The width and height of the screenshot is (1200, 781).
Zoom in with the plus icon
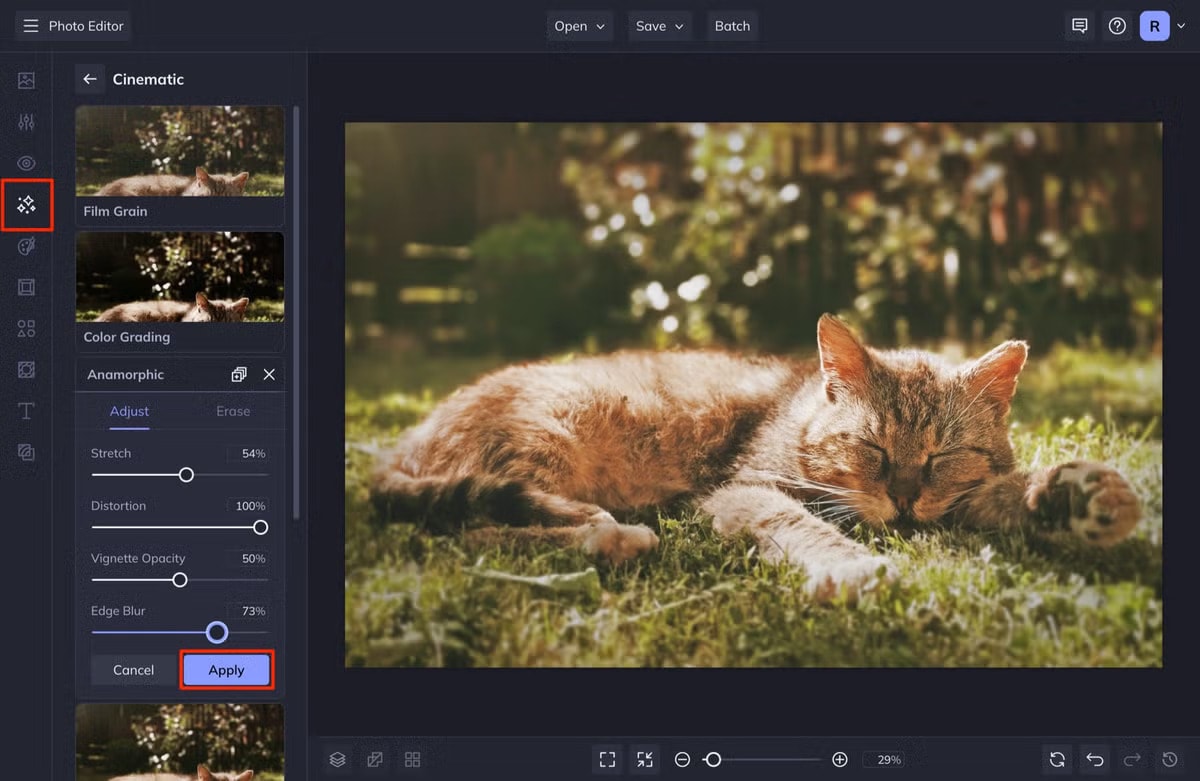coord(840,760)
